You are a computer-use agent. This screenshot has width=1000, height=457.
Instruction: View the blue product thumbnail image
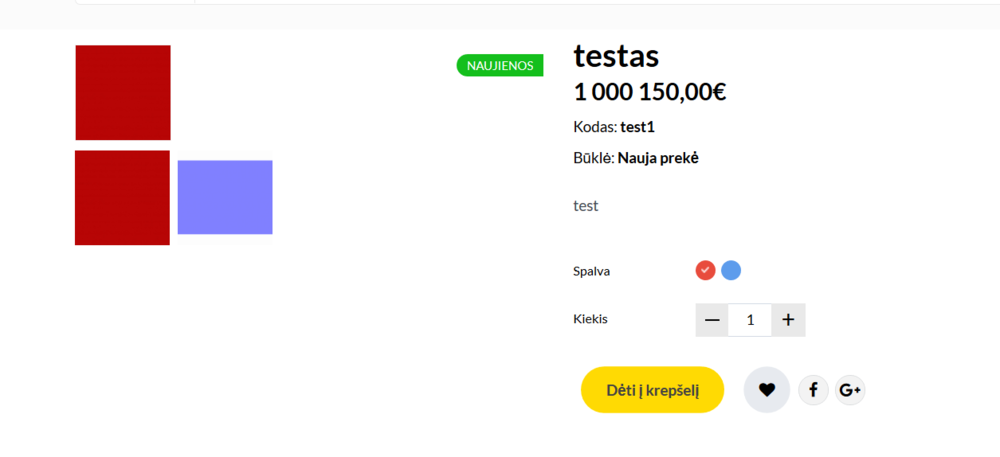[x=225, y=197]
